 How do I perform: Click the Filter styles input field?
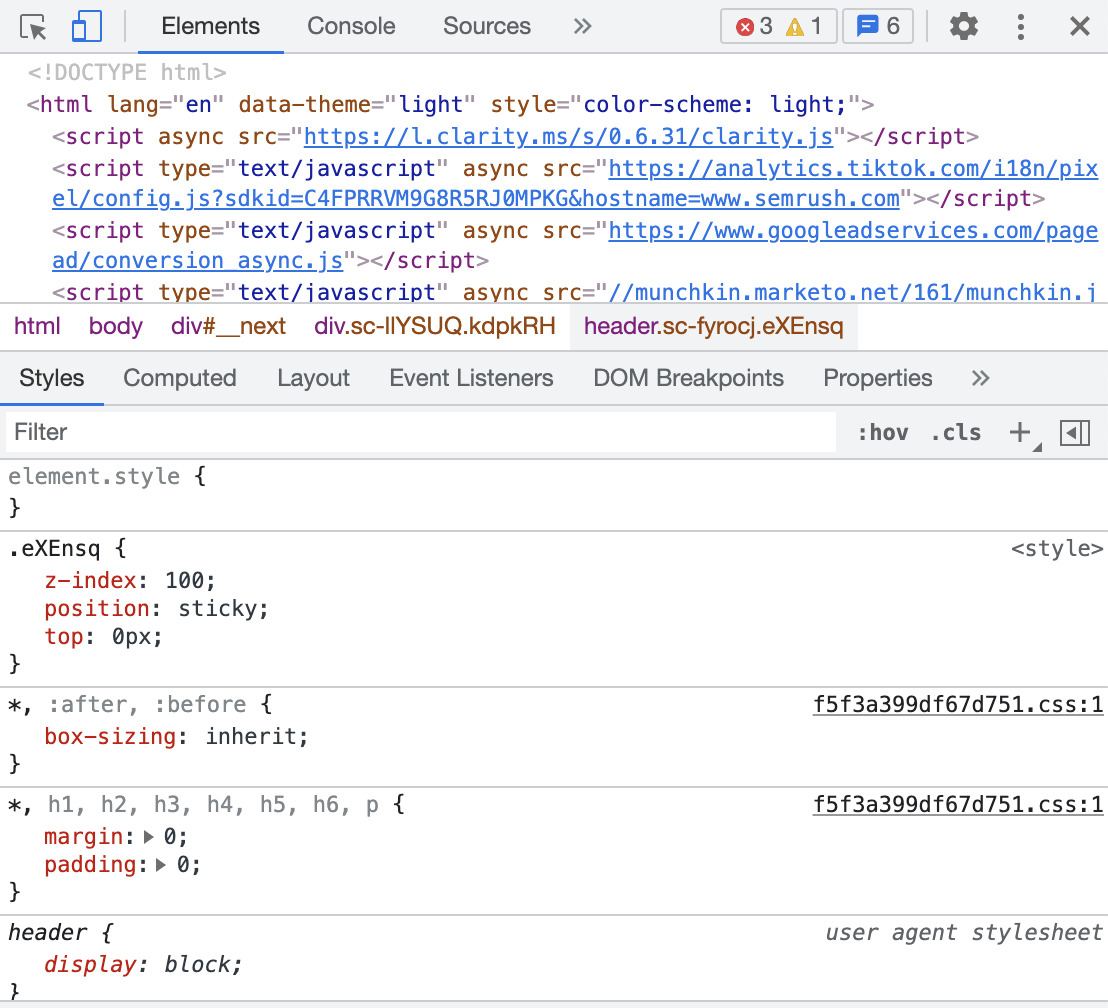click(420, 432)
